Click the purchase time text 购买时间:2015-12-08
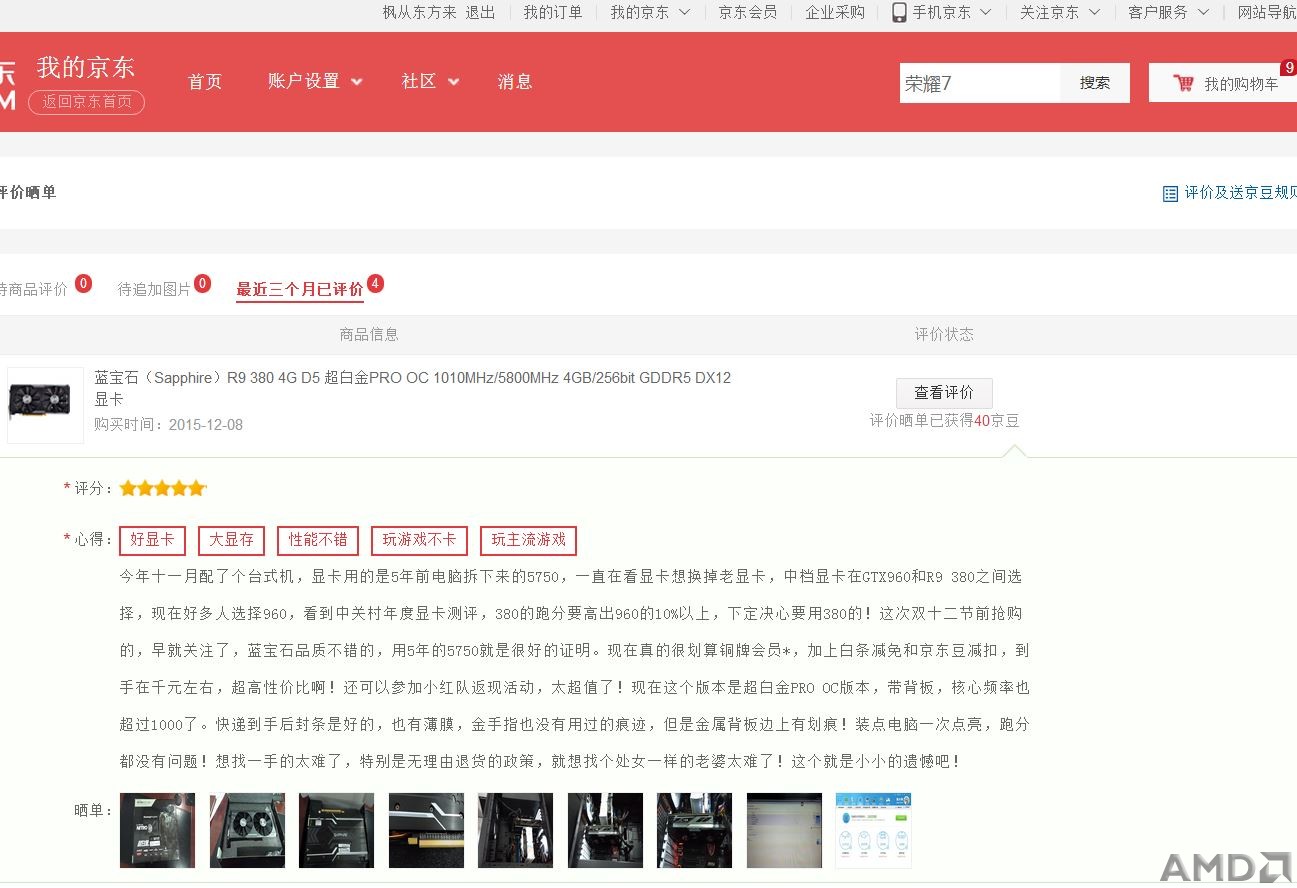The image size is (1297, 888). pyautogui.click(x=169, y=425)
